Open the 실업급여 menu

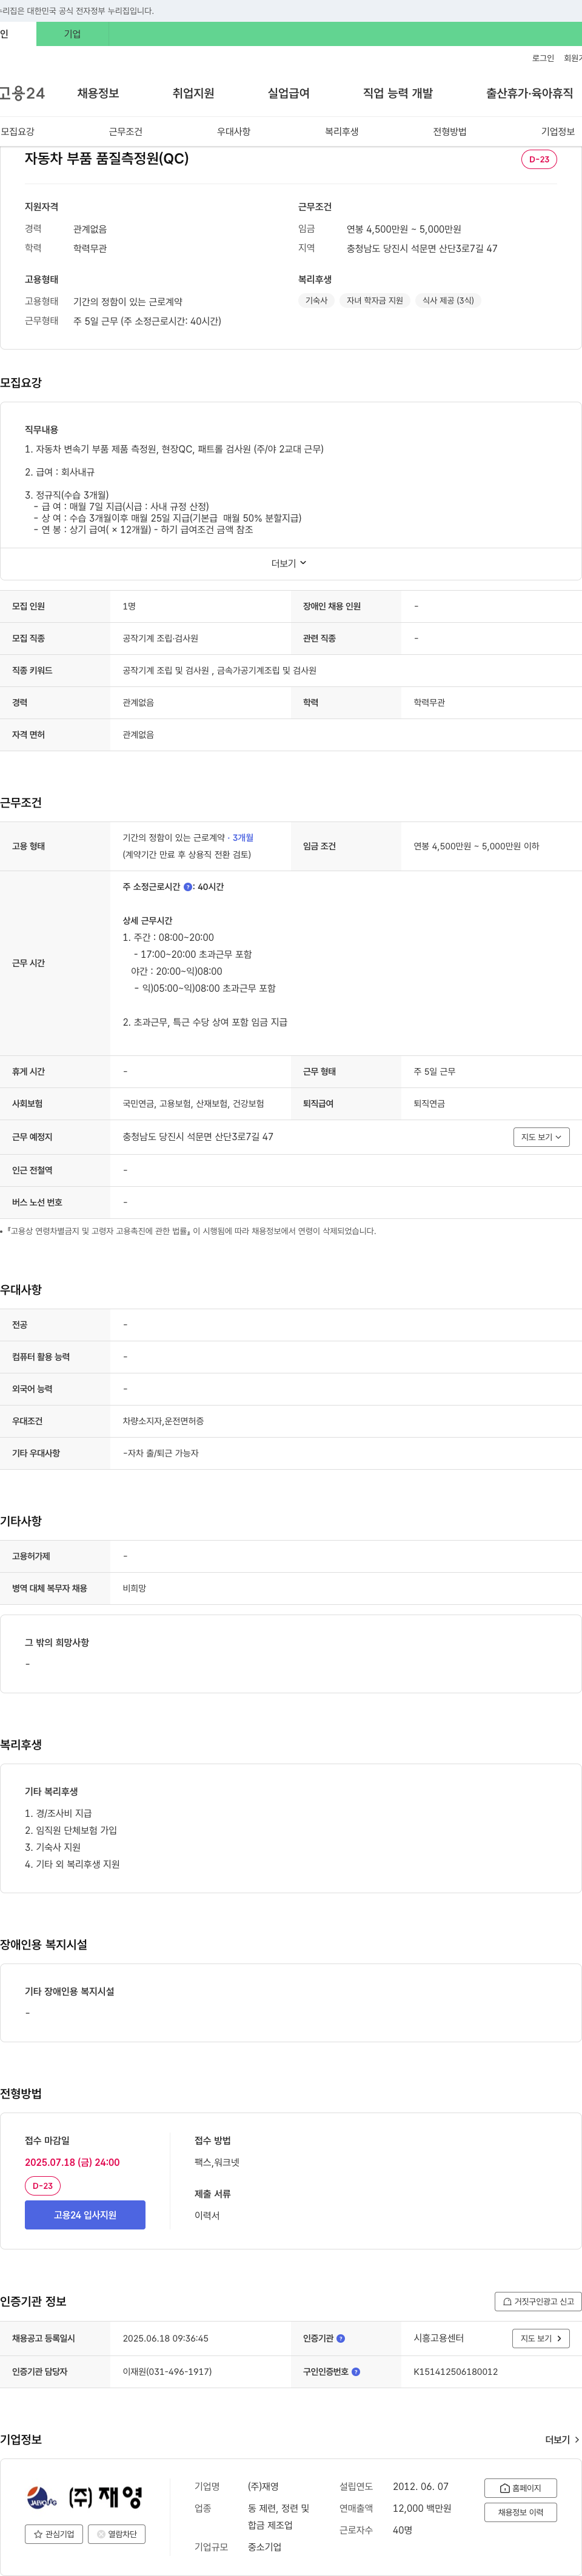pos(288,93)
